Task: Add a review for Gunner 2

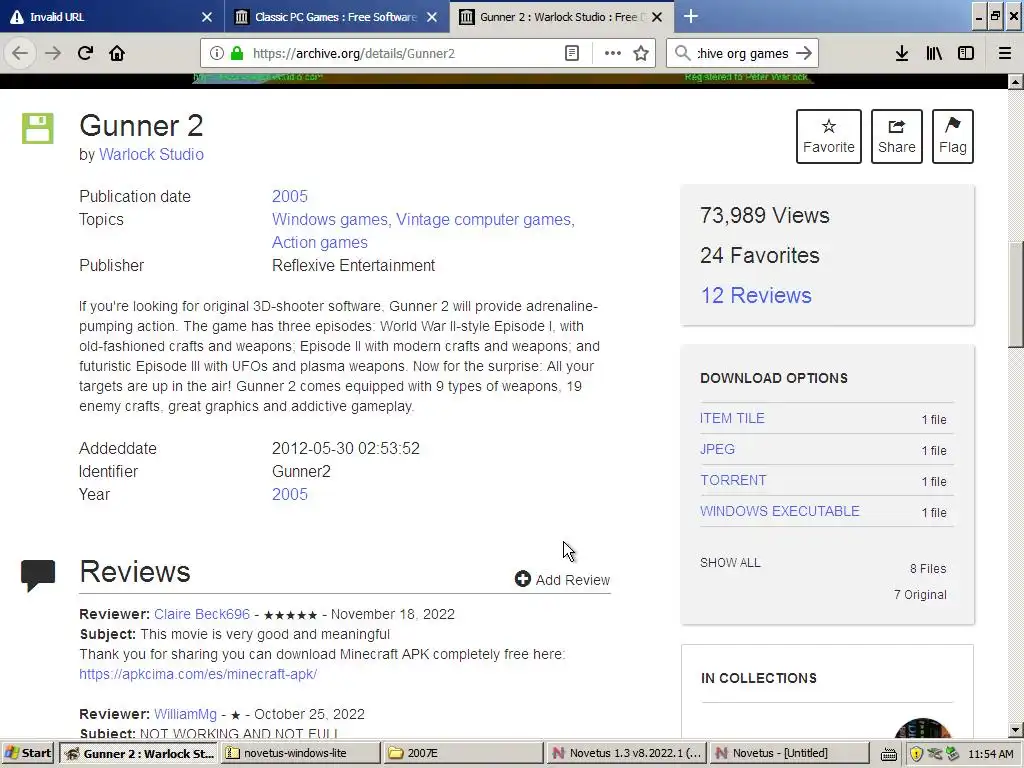Action: pyautogui.click(x=562, y=579)
